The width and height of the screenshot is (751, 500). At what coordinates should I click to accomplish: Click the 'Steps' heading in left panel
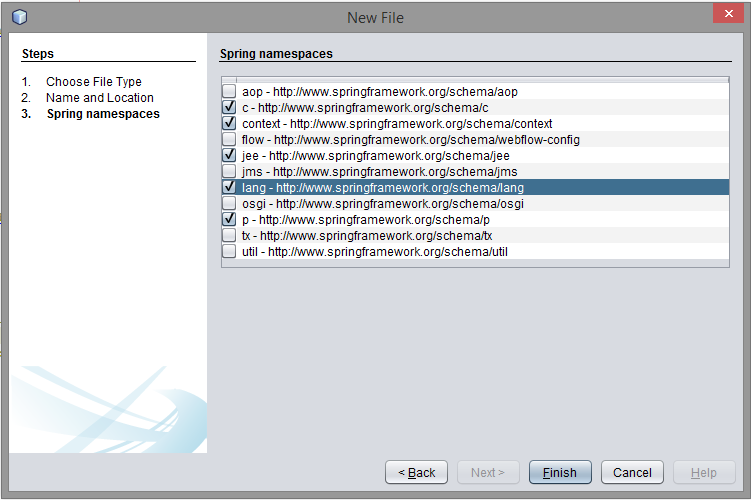click(38, 54)
